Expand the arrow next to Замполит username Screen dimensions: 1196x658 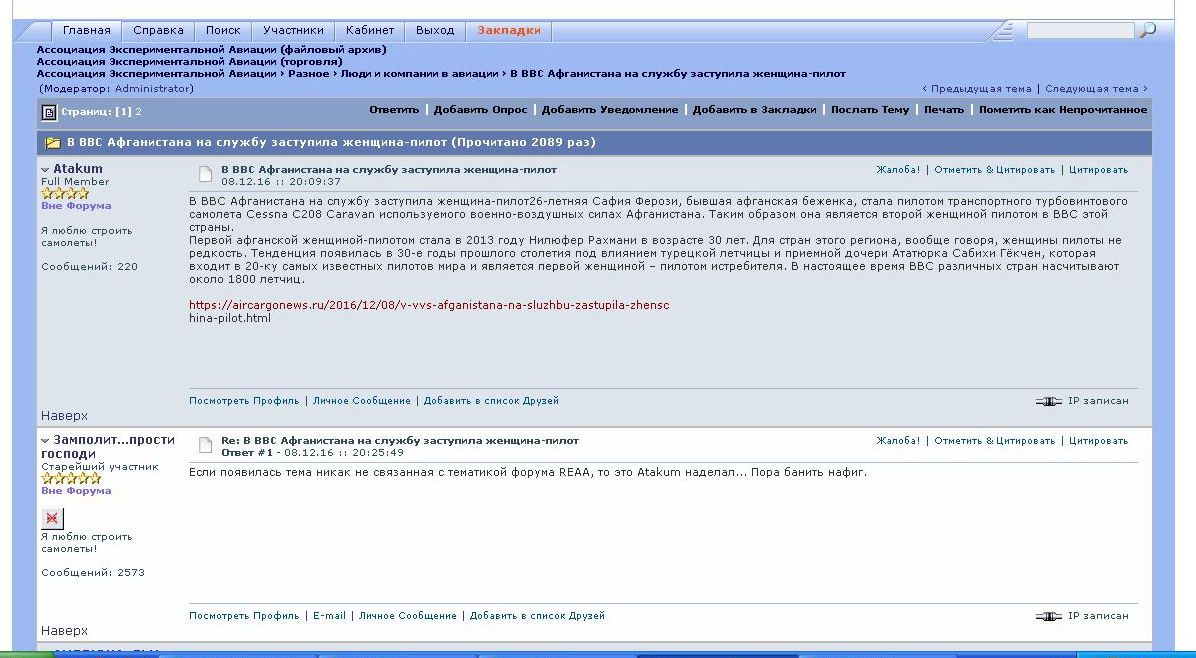point(45,441)
